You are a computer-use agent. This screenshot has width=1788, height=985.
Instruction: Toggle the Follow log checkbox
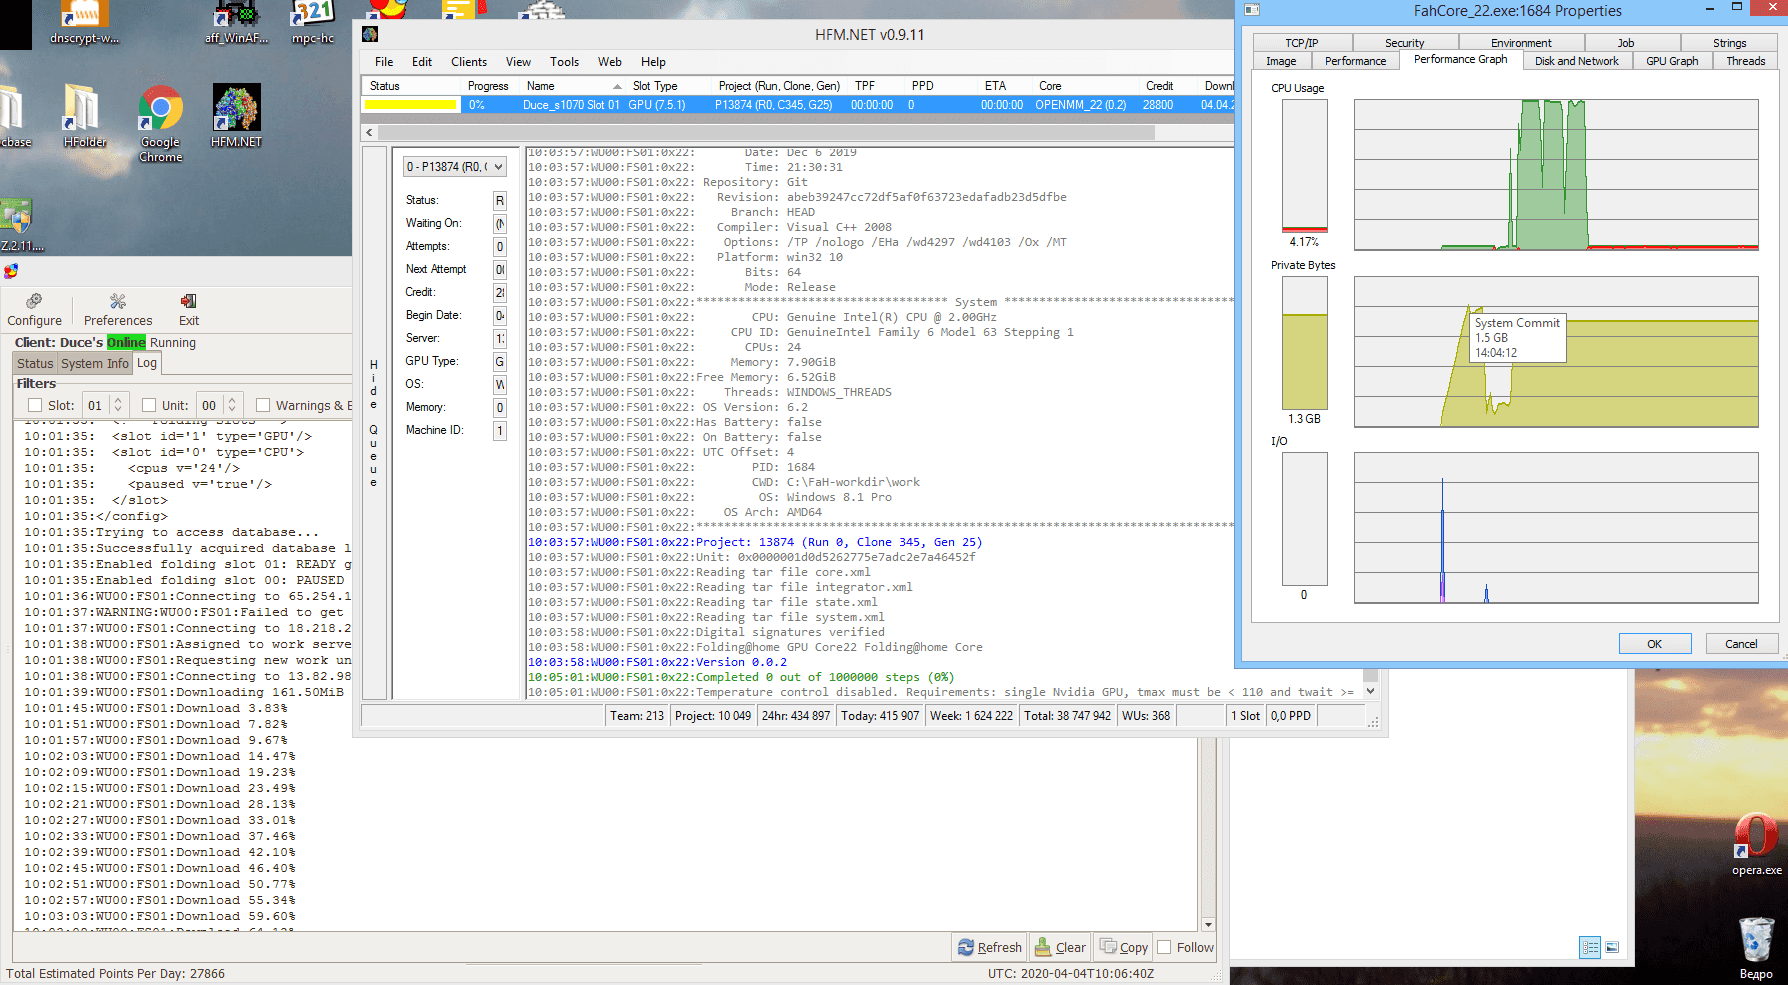1164,947
